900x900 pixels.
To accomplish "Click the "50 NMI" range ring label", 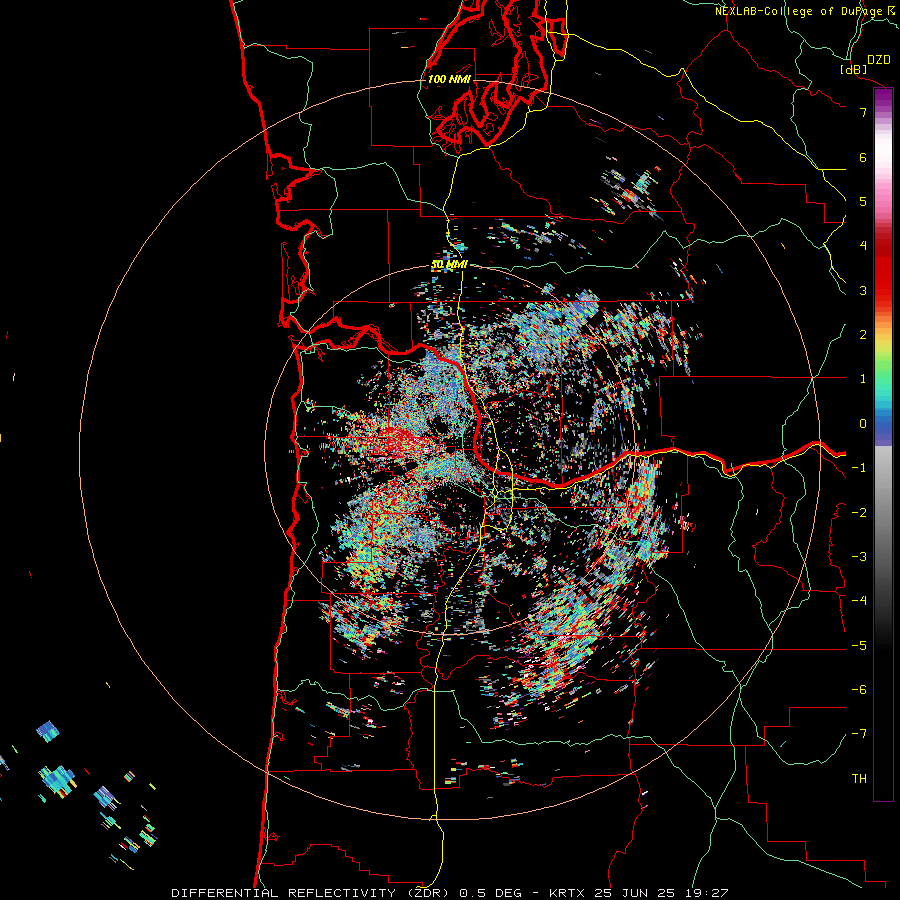I will [x=449, y=265].
